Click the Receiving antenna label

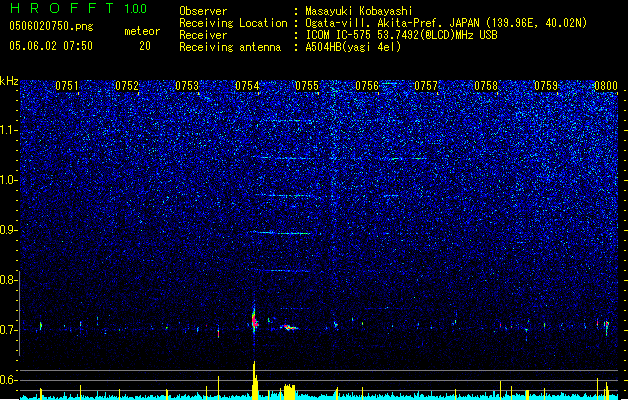click(230, 47)
